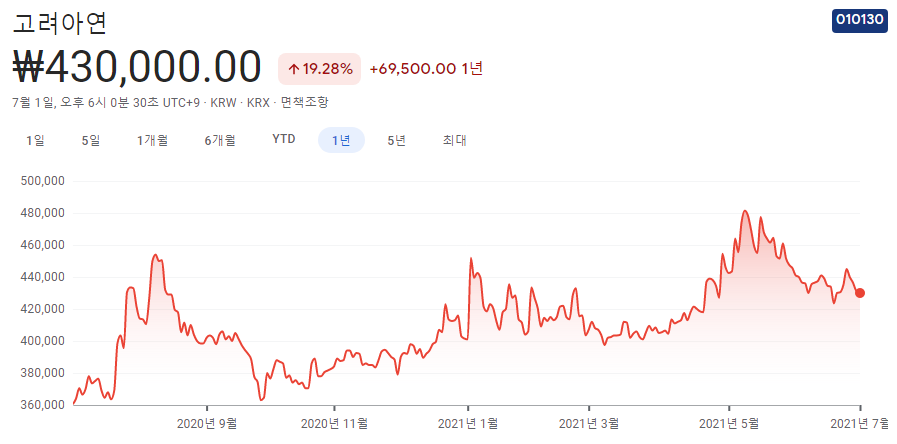Click the 2021년 3월 axis label
Viewport: 897px width, 444px height.
coord(589,424)
